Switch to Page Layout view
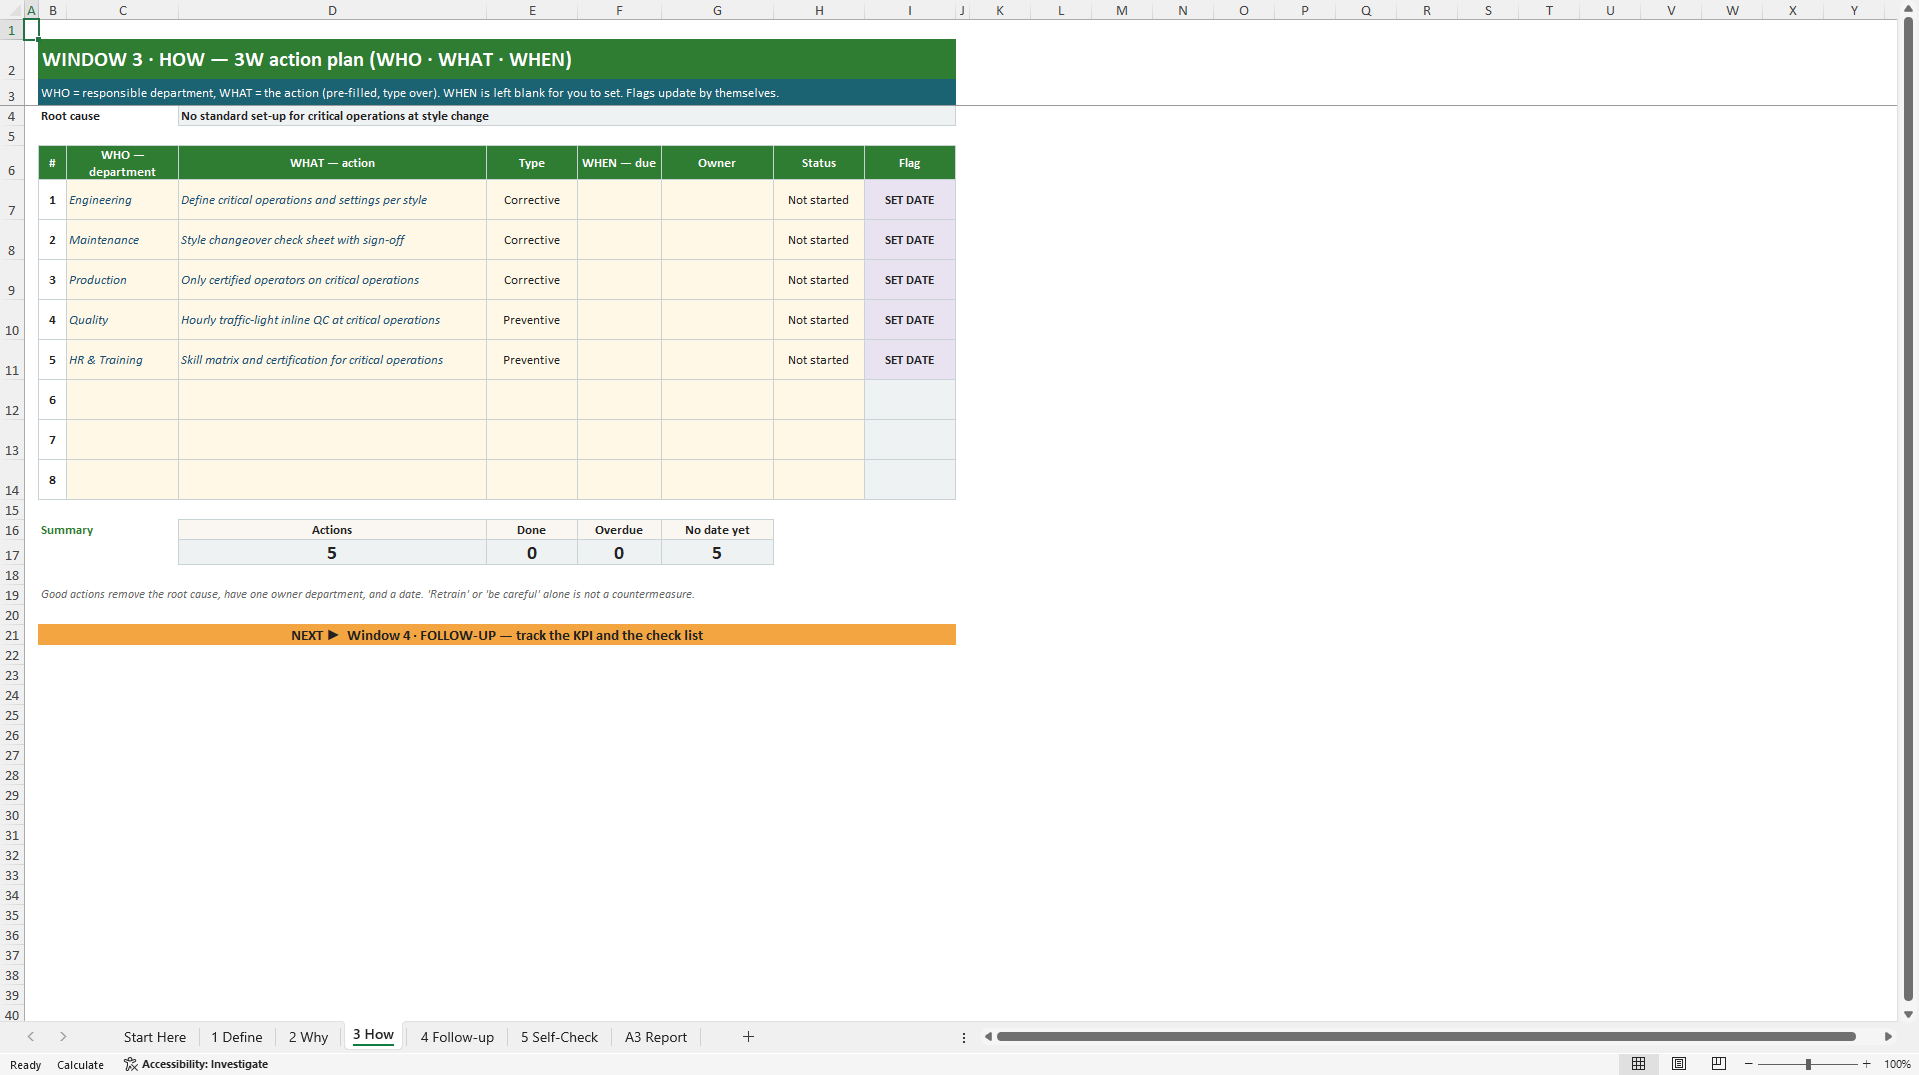 [1679, 1064]
